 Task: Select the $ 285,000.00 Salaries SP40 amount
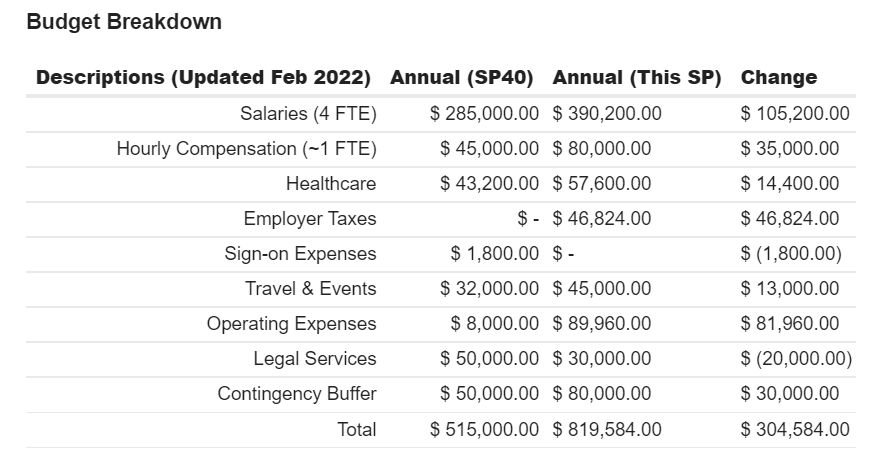point(485,114)
